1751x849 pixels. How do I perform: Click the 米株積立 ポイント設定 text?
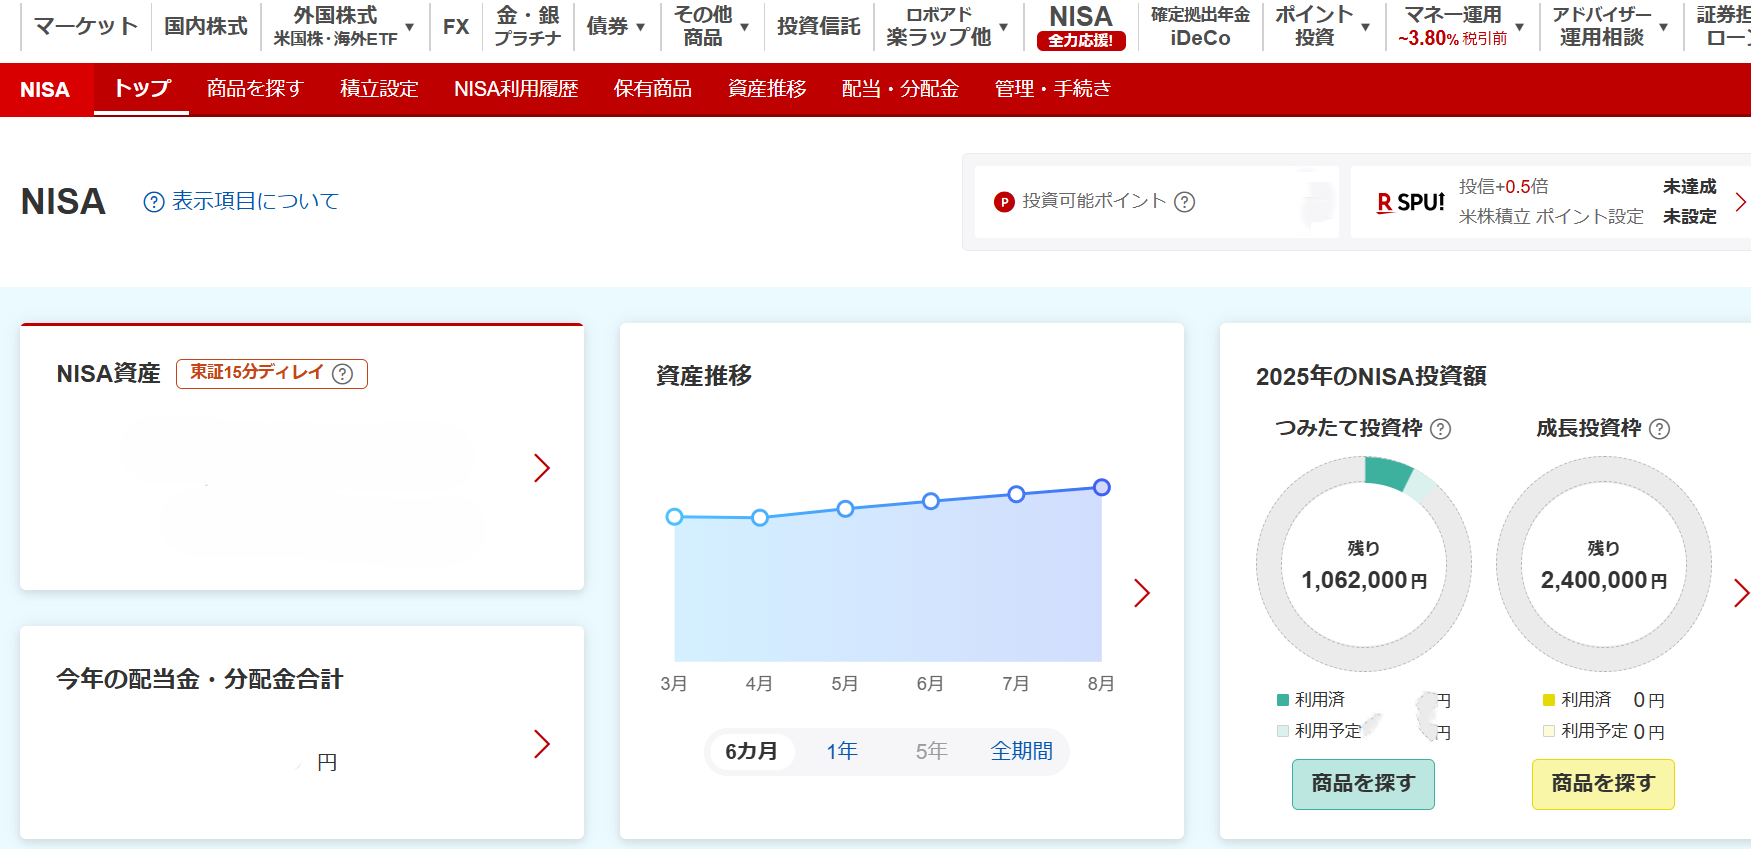[1551, 217]
